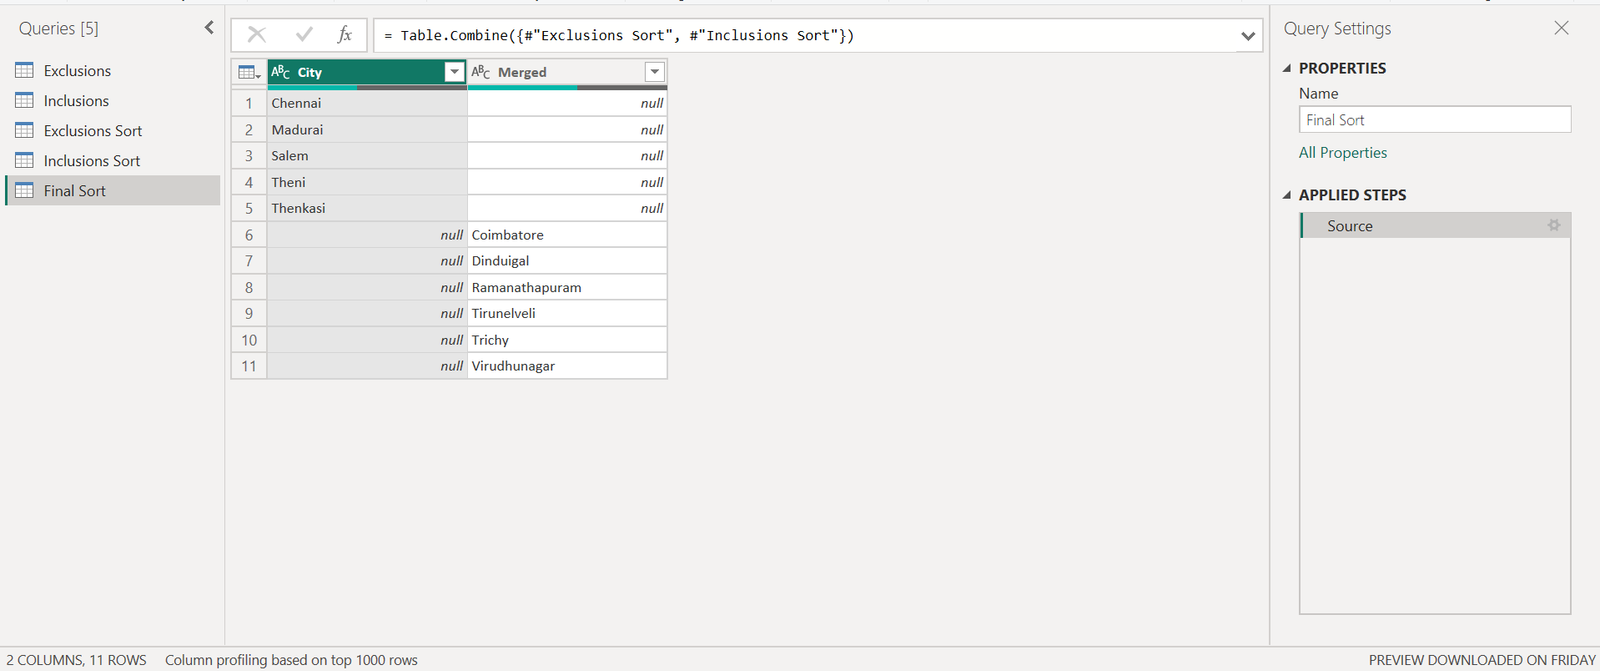
Task: Click column profiling status text
Action: (x=291, y=660)
